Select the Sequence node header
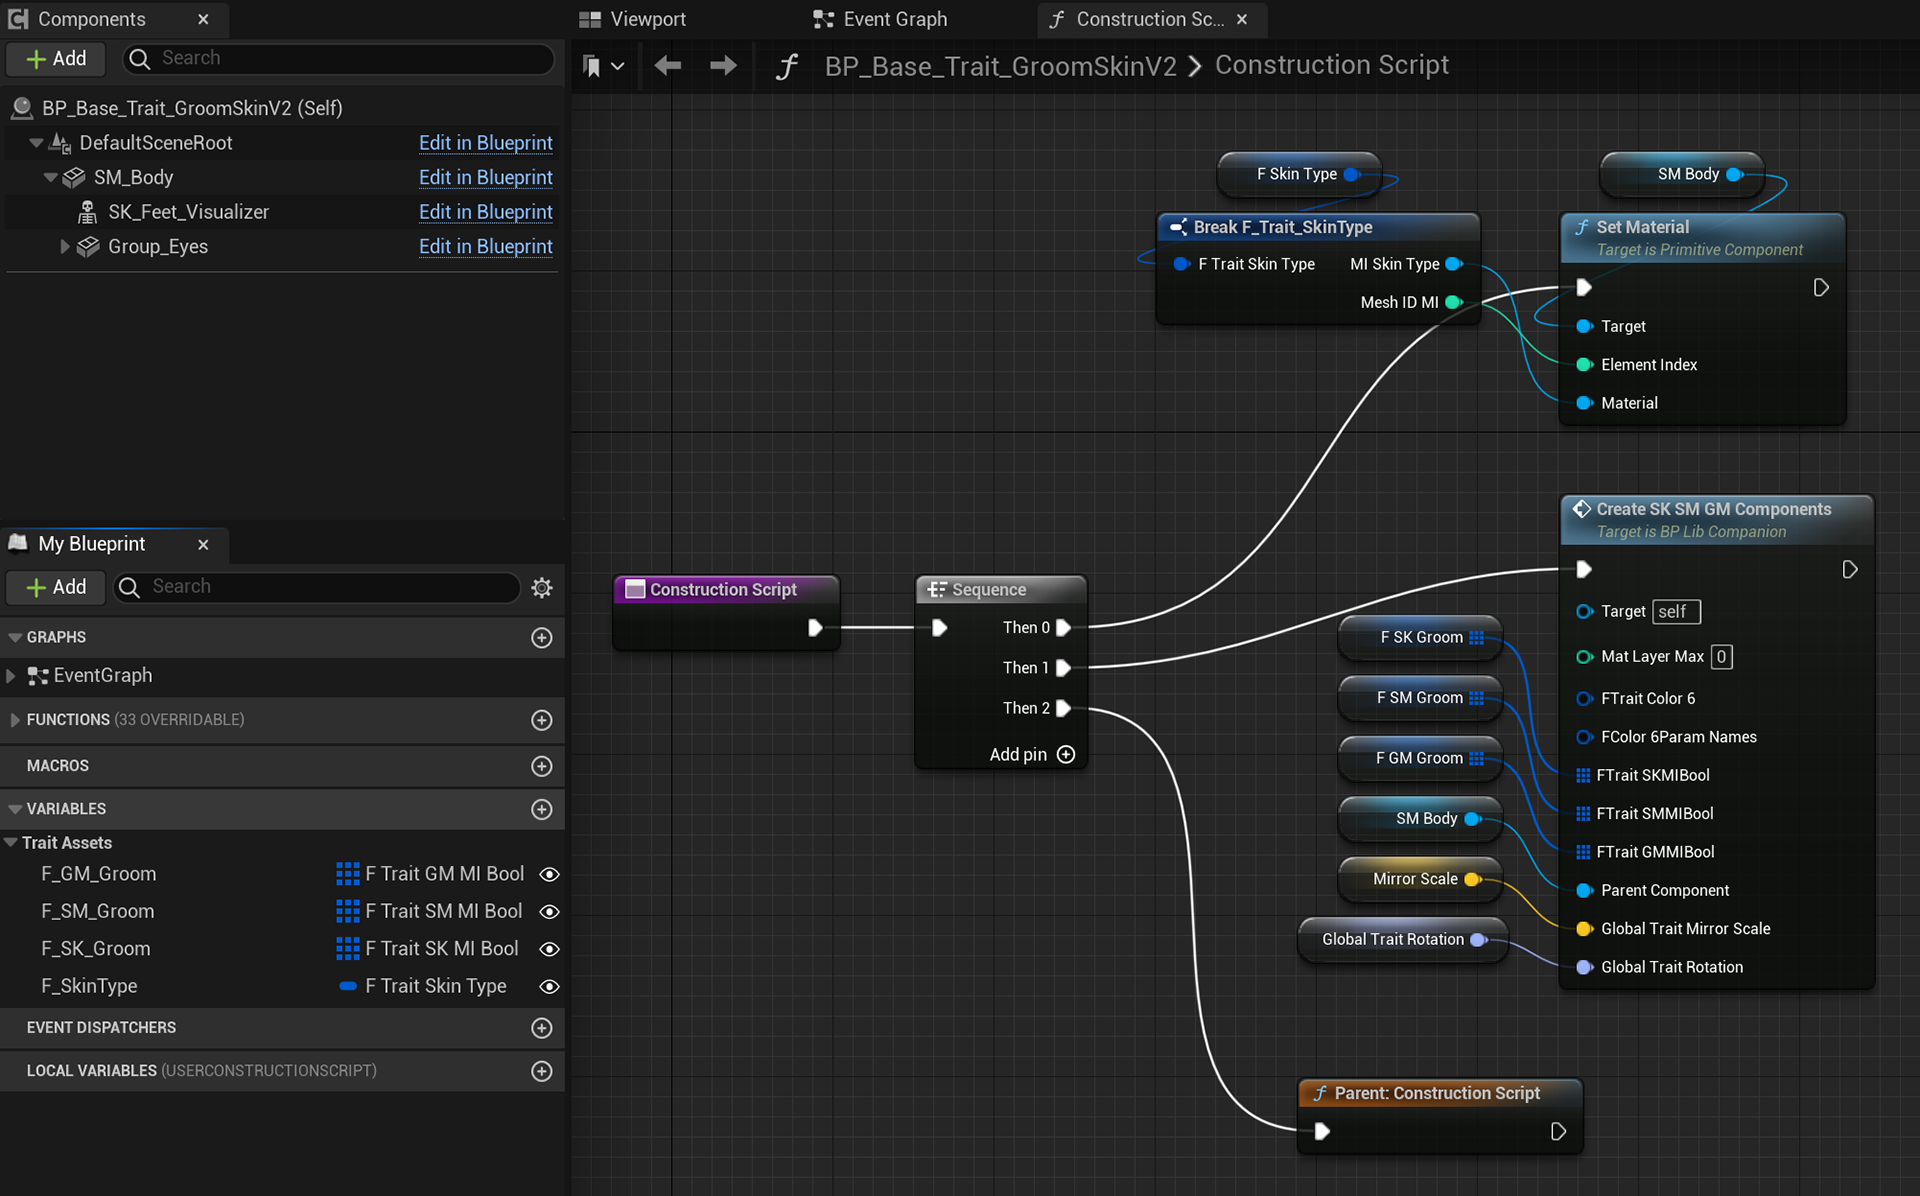Screen dimensions: 1920x1196 (1001, 590)
